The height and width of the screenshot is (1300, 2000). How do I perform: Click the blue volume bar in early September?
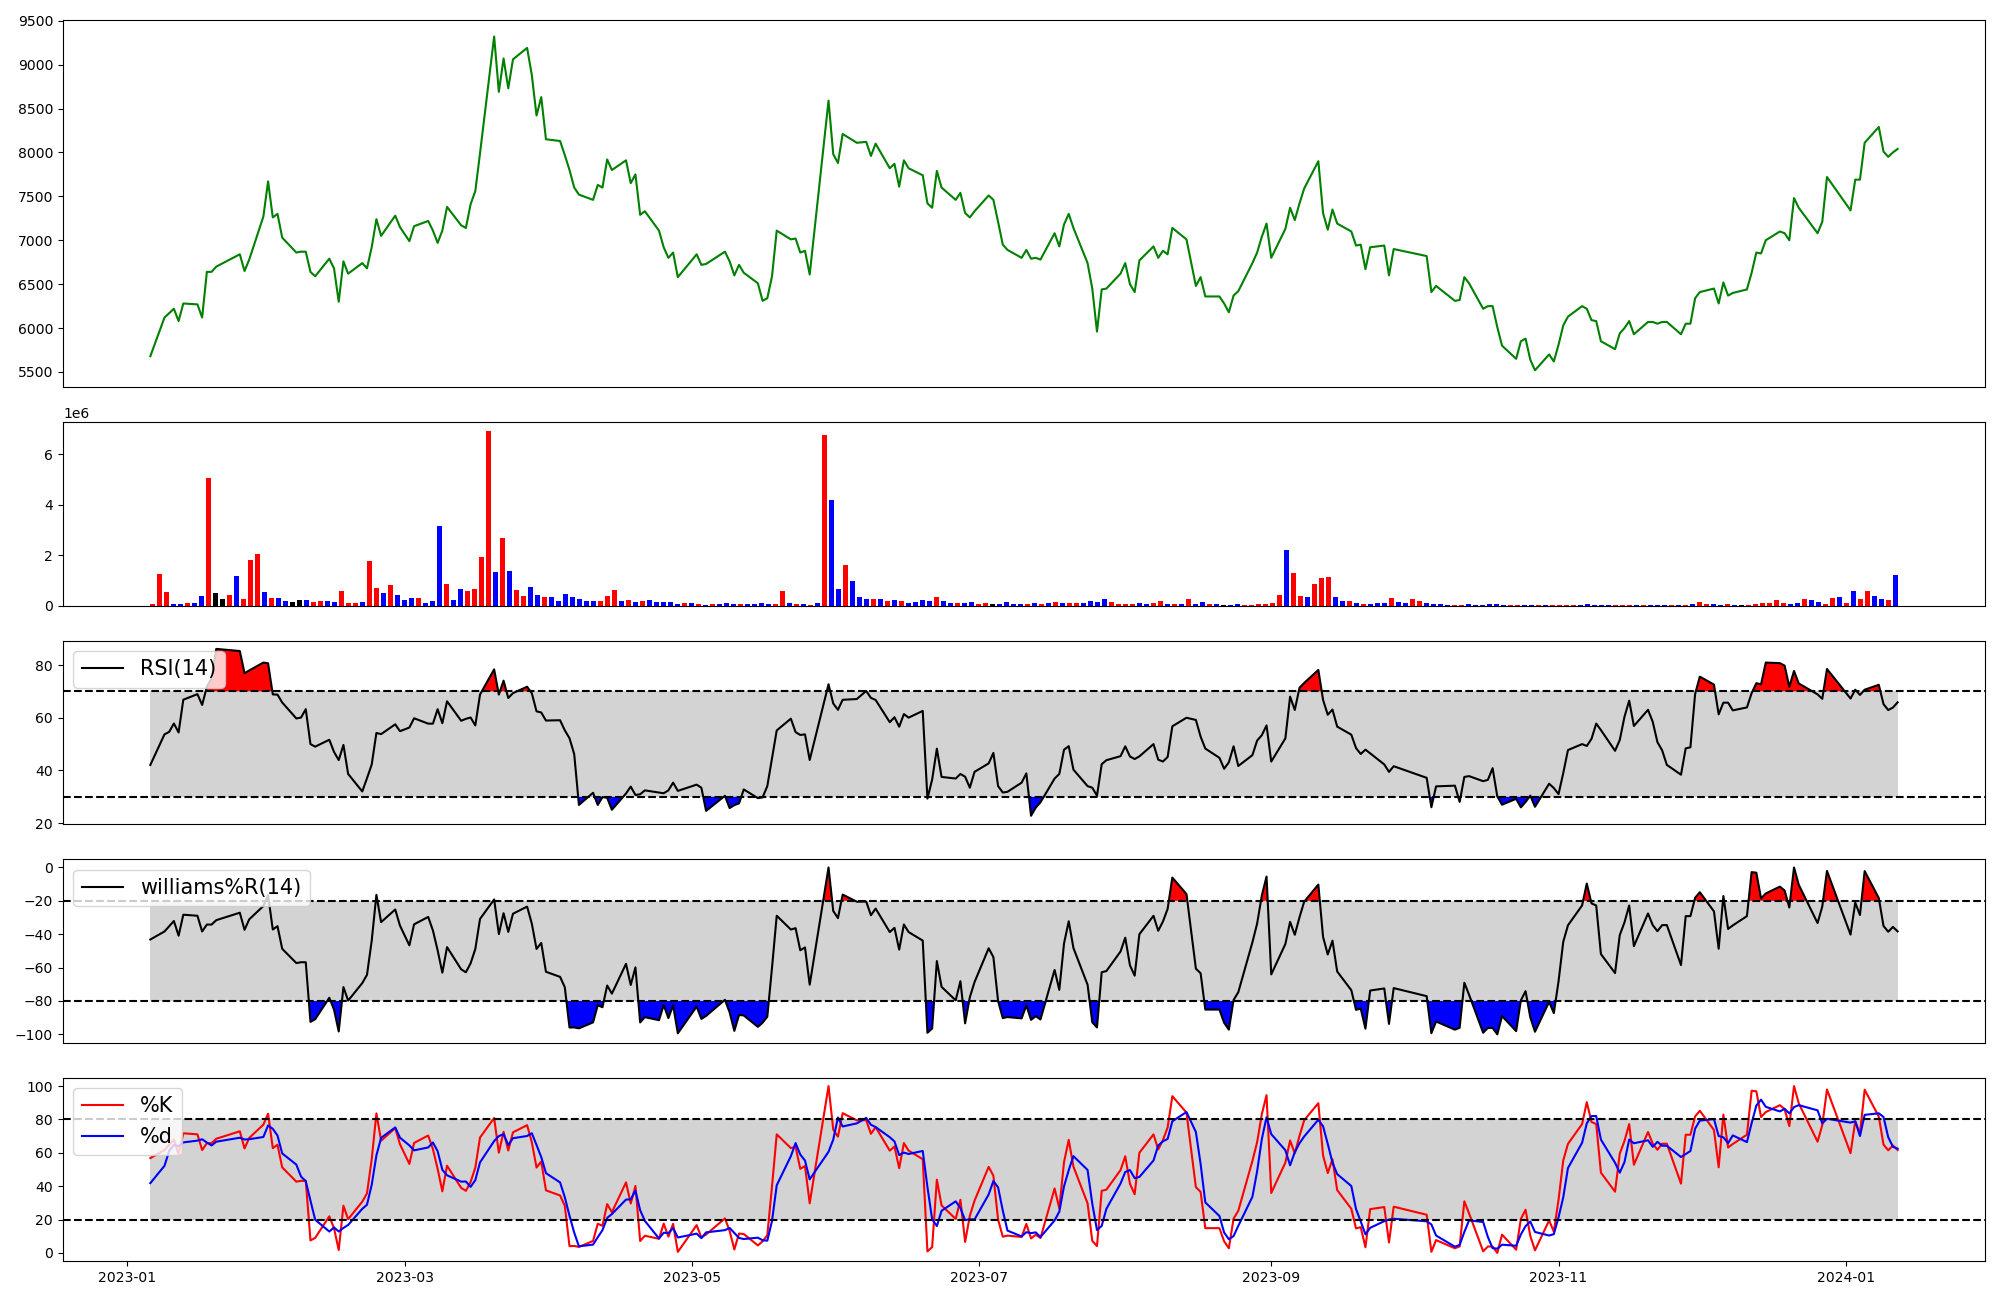click(1286, 577)
